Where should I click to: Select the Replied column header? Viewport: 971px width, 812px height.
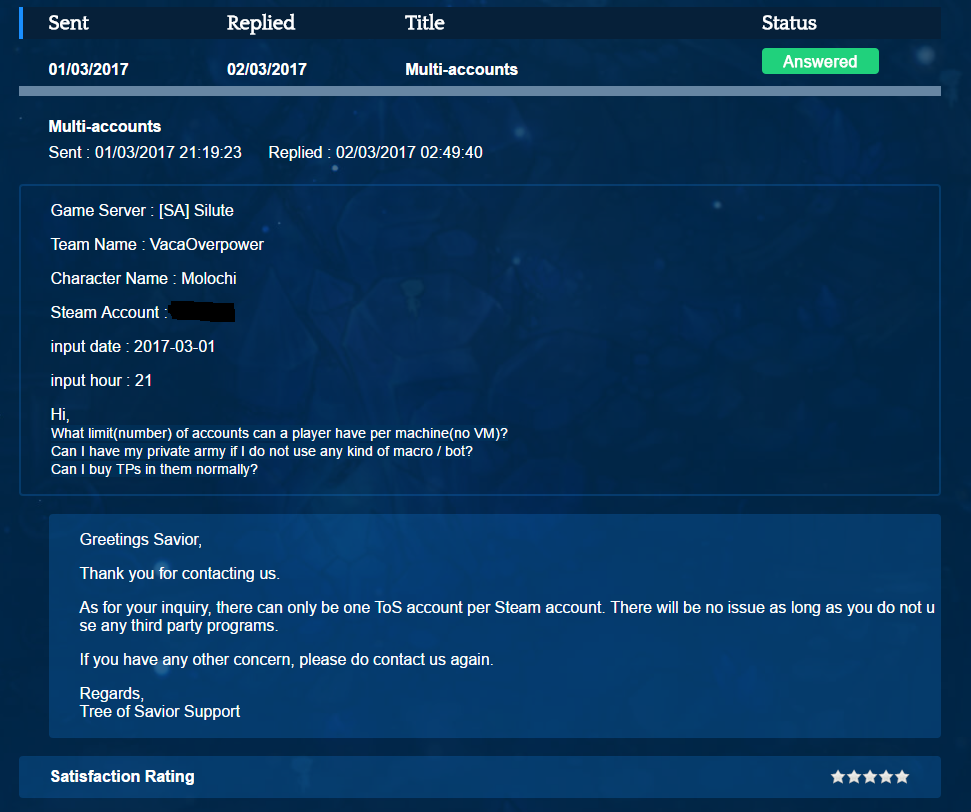click(x=261, y=23)
